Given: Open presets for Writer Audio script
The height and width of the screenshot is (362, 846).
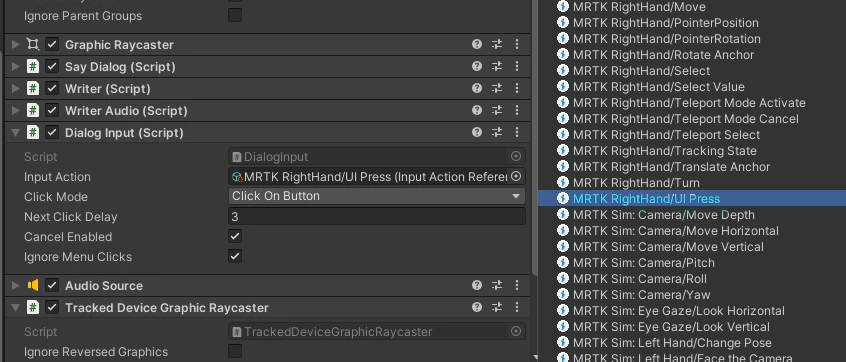Looking at the screenshot, I should coord(497,111).
